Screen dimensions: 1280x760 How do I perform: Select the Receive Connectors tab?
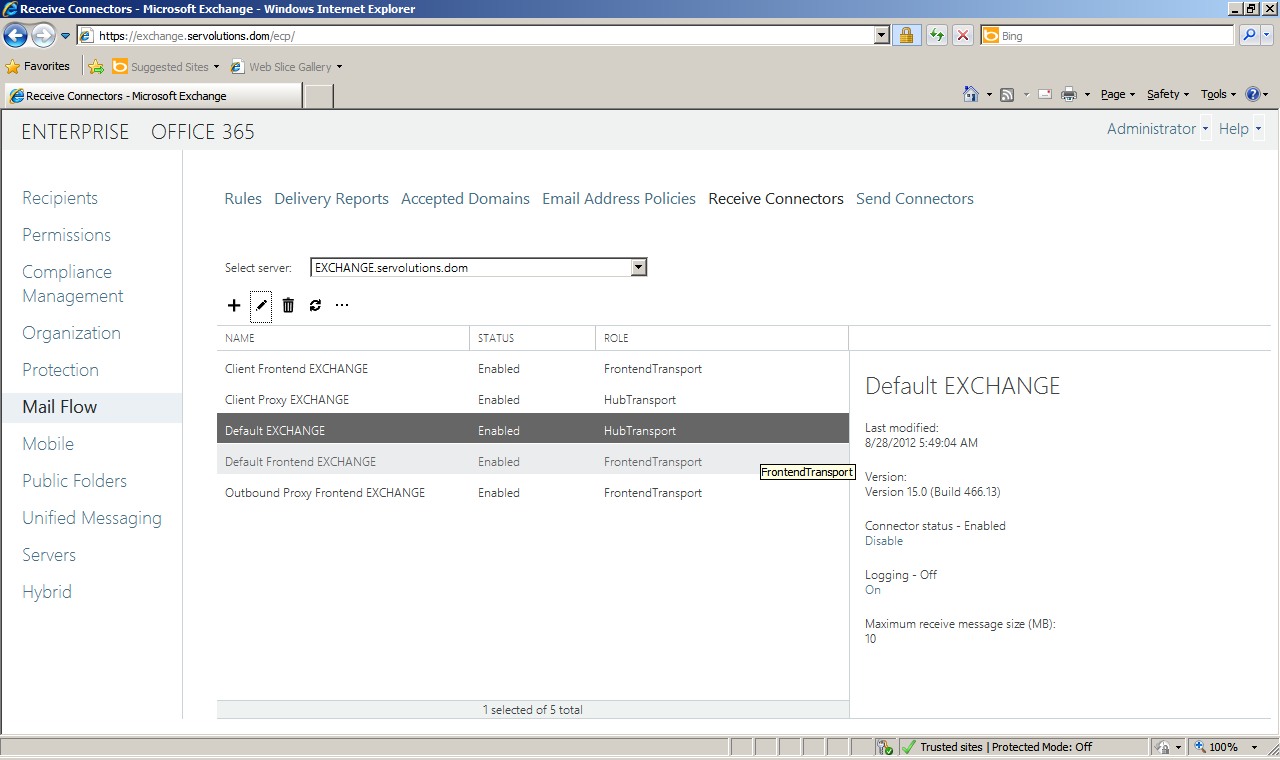pyautogui.click(x=776, y=199)
